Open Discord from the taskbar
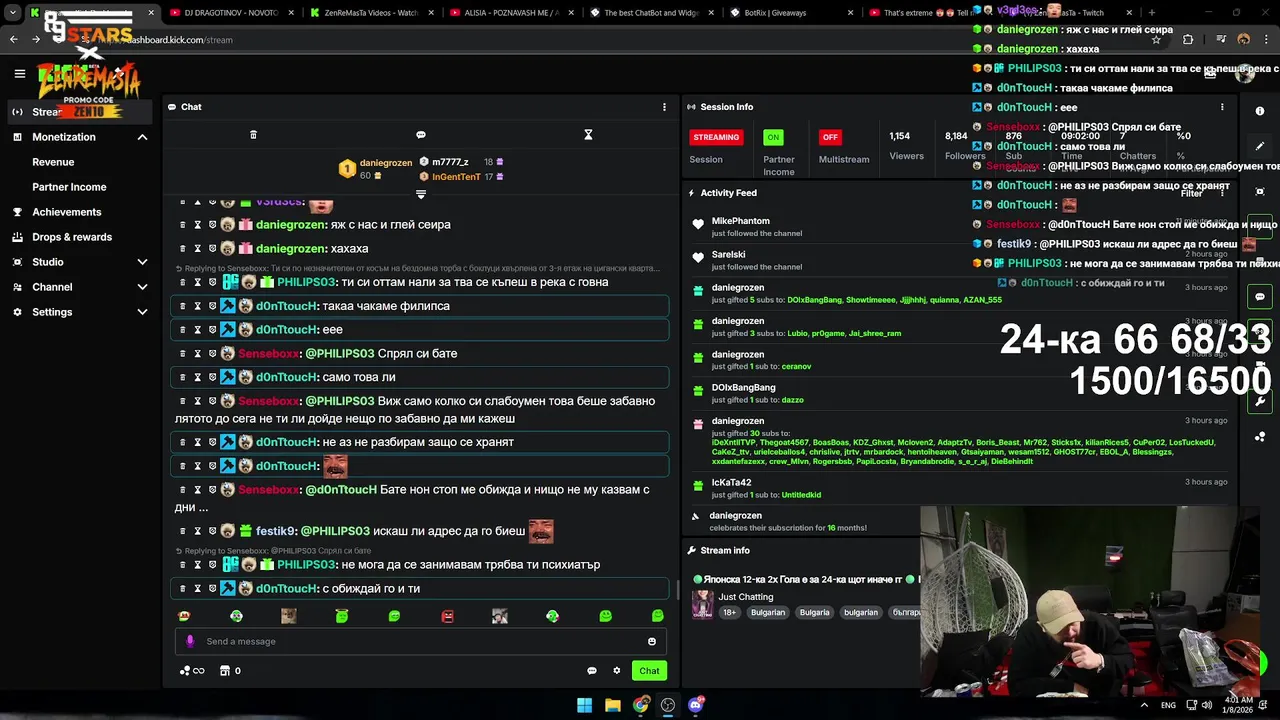The image size is (1280, 720). pos(696,705)
